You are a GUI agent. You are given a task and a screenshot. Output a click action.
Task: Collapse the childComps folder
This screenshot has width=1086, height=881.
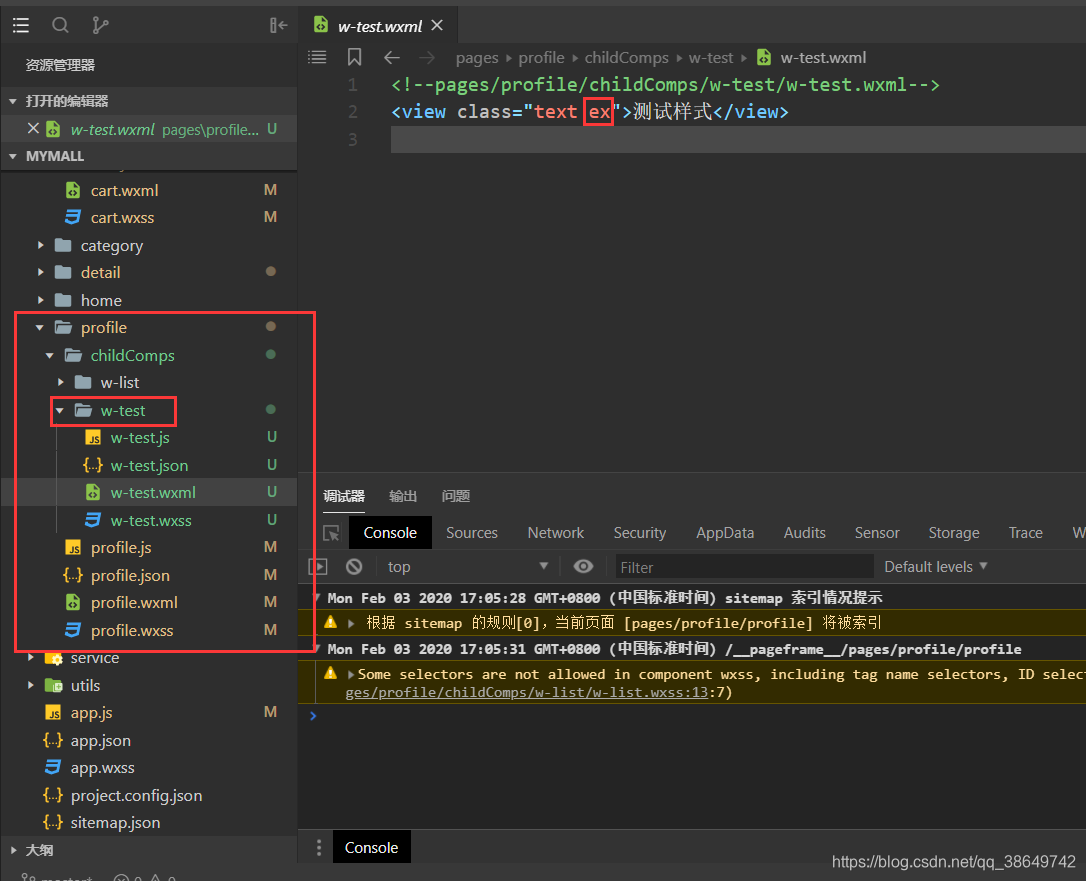tap(50, 355)
